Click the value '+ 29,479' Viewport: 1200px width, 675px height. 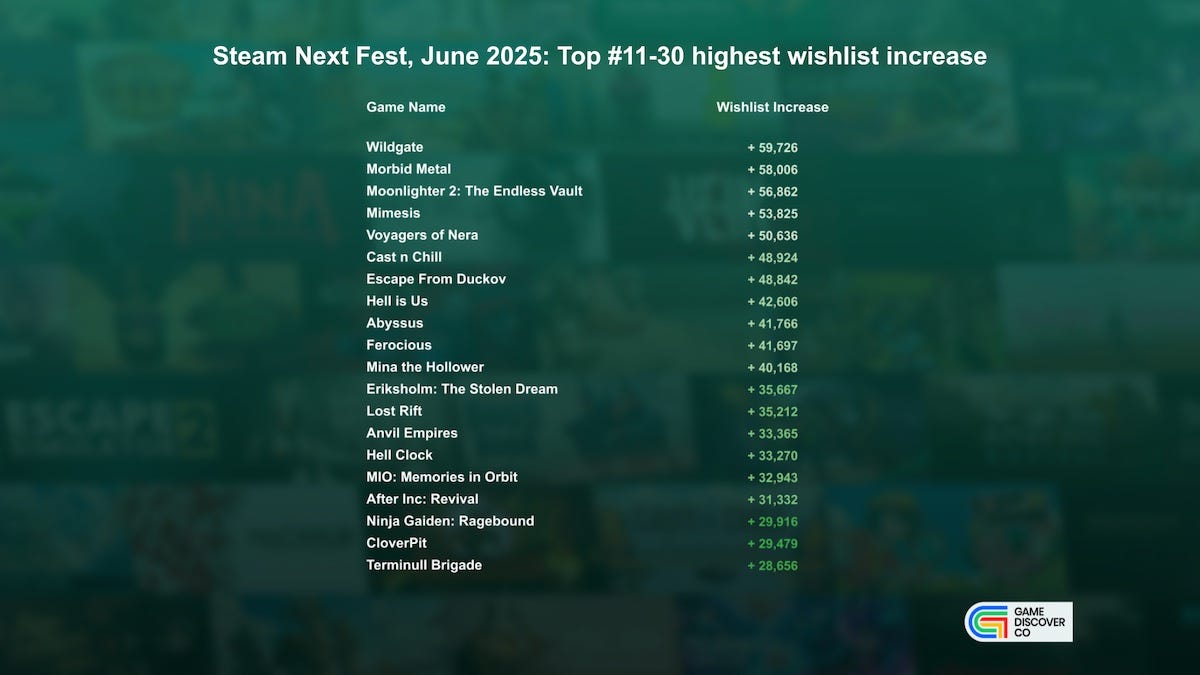tap(772, 544)
